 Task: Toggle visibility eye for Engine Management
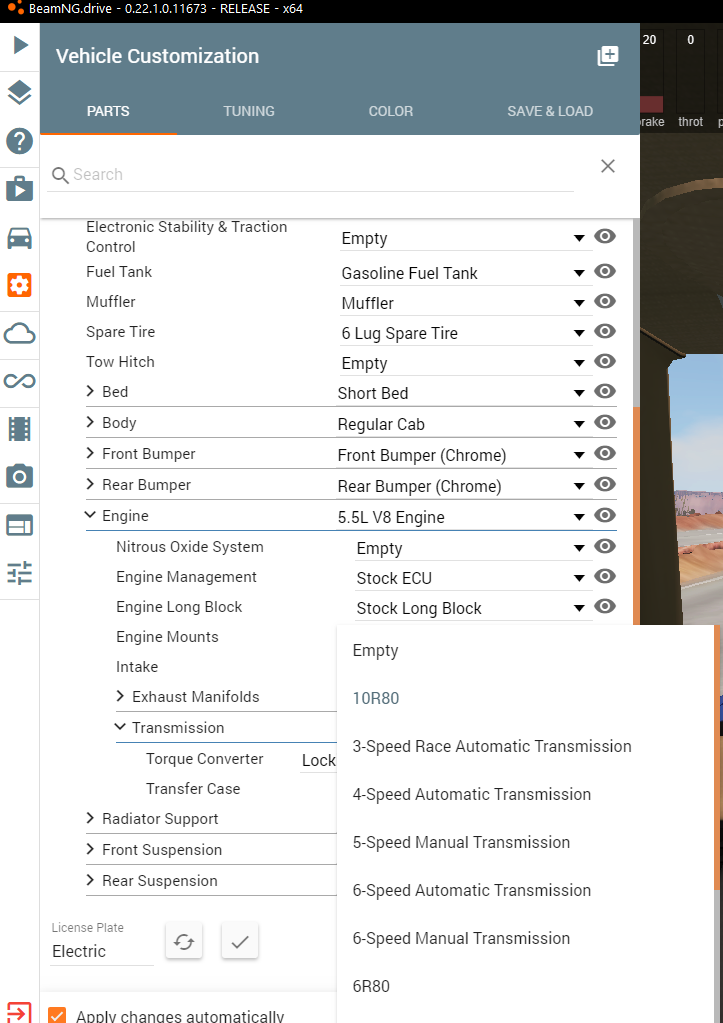coord(605,576)
